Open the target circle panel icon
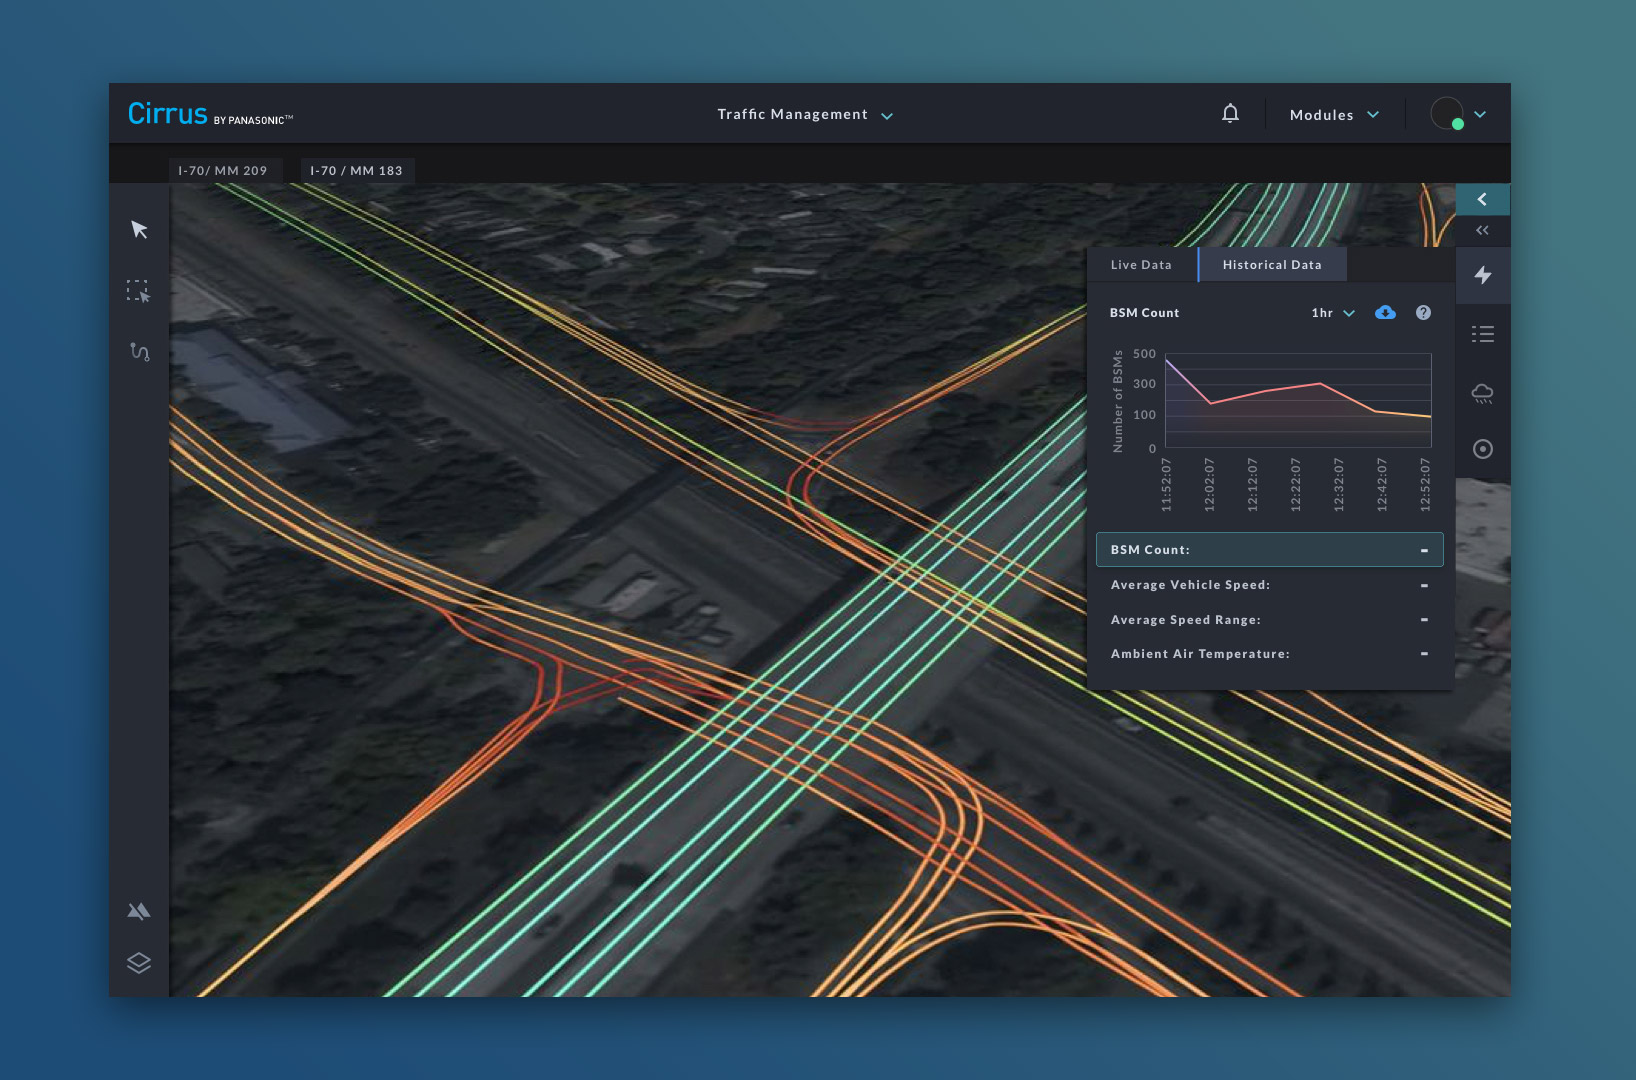This screenshot has height=1080, width=1636. tap(1483, 449)
